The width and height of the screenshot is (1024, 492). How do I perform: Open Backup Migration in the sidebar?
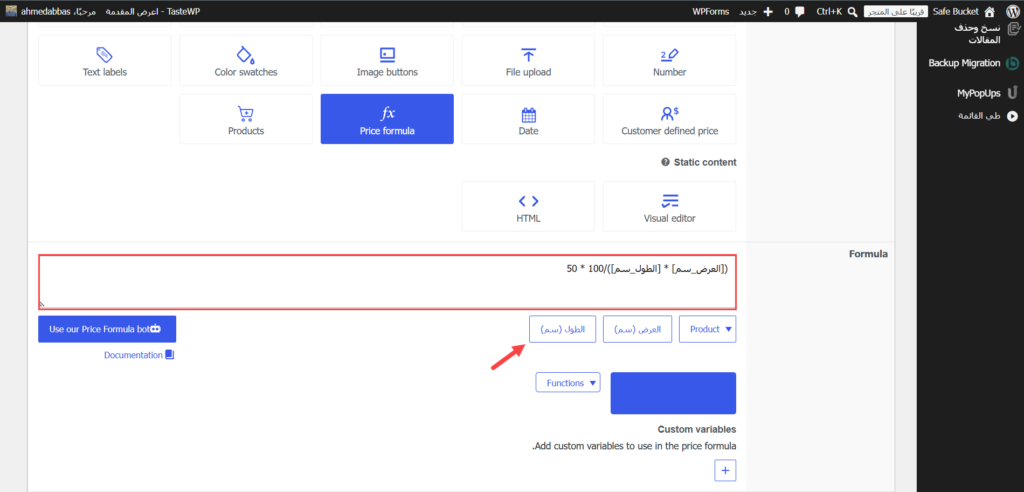pos(972,63)
